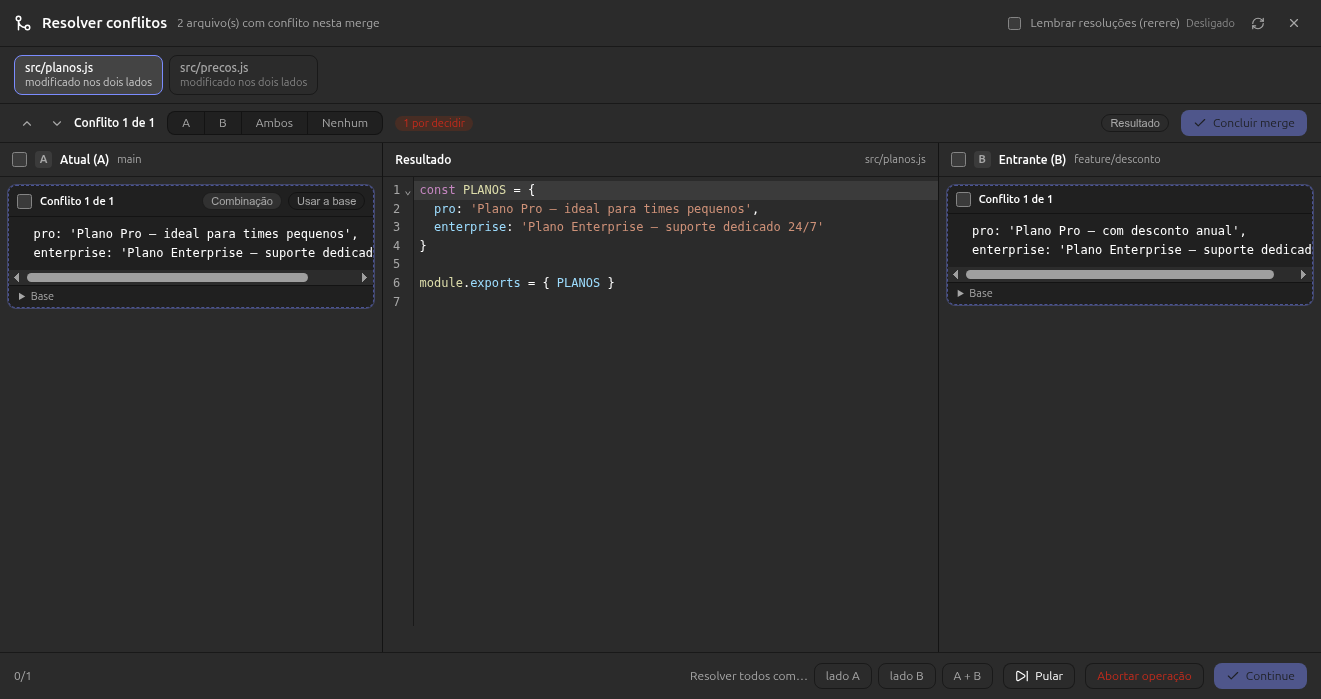The height and width of the screenshot is (699, 1321).
Task: Click Usar a base button
Action: tap(327, 201)
